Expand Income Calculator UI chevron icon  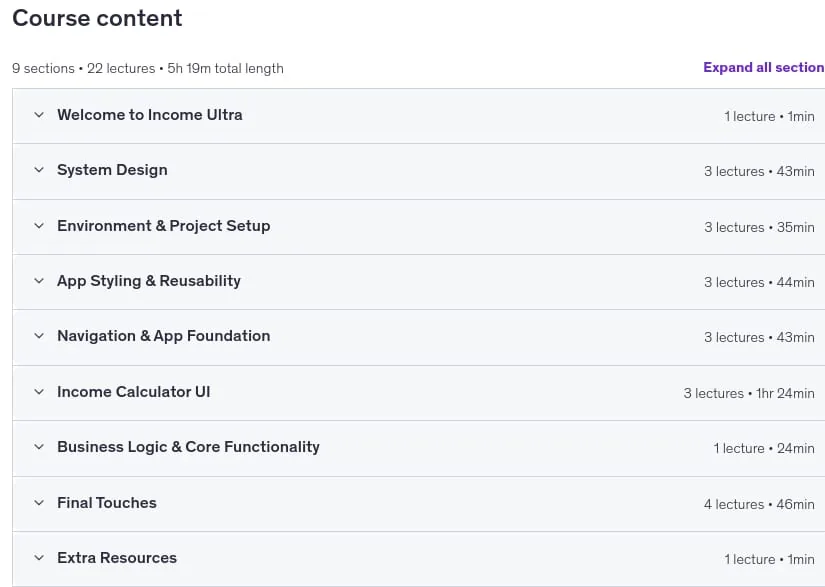click(x=39, y=392)
